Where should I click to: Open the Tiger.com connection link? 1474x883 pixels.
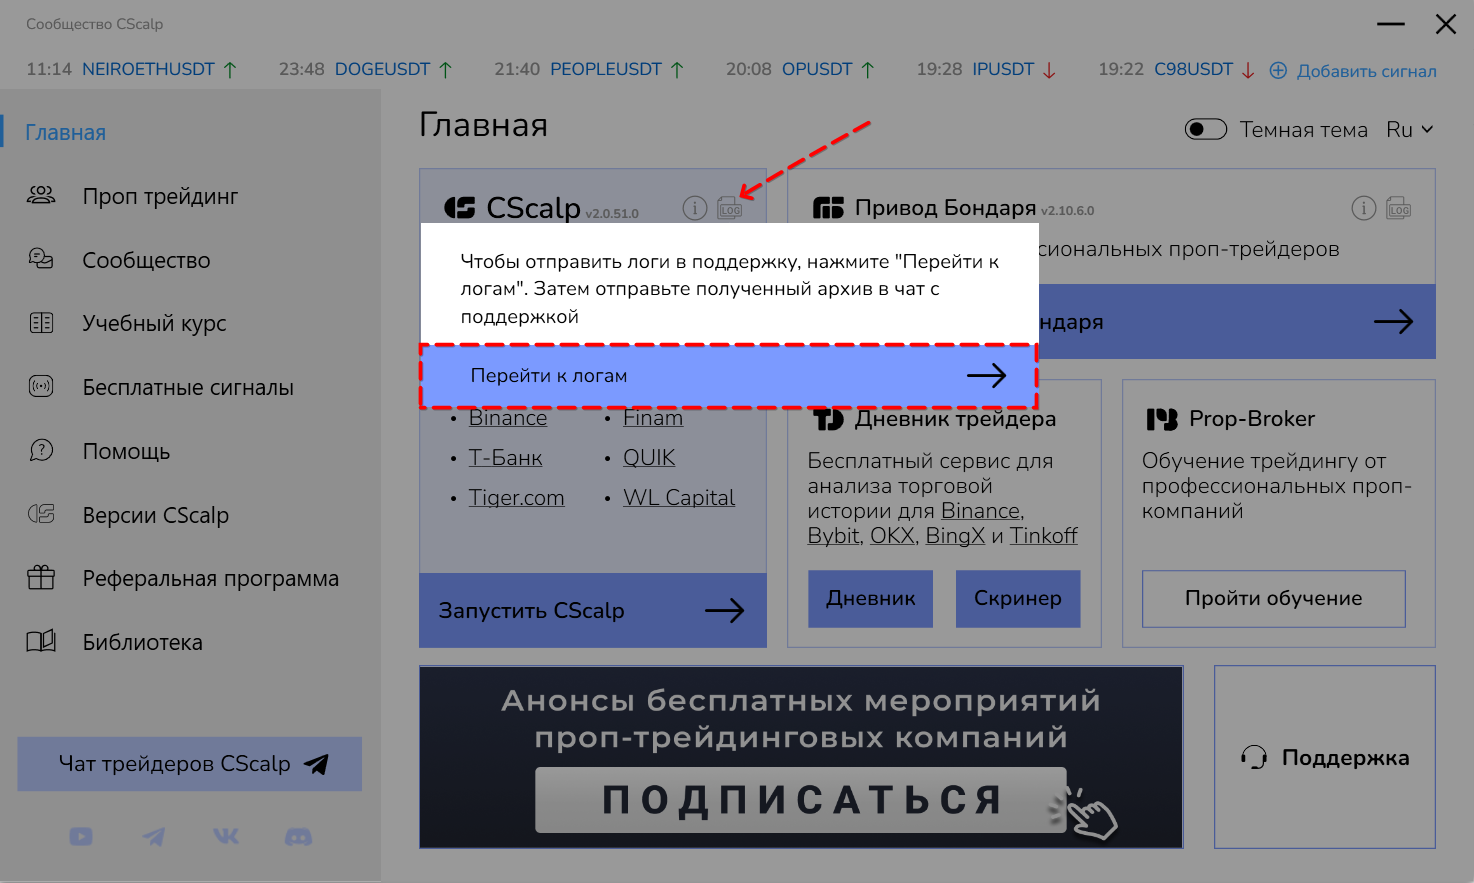(517, 498)
